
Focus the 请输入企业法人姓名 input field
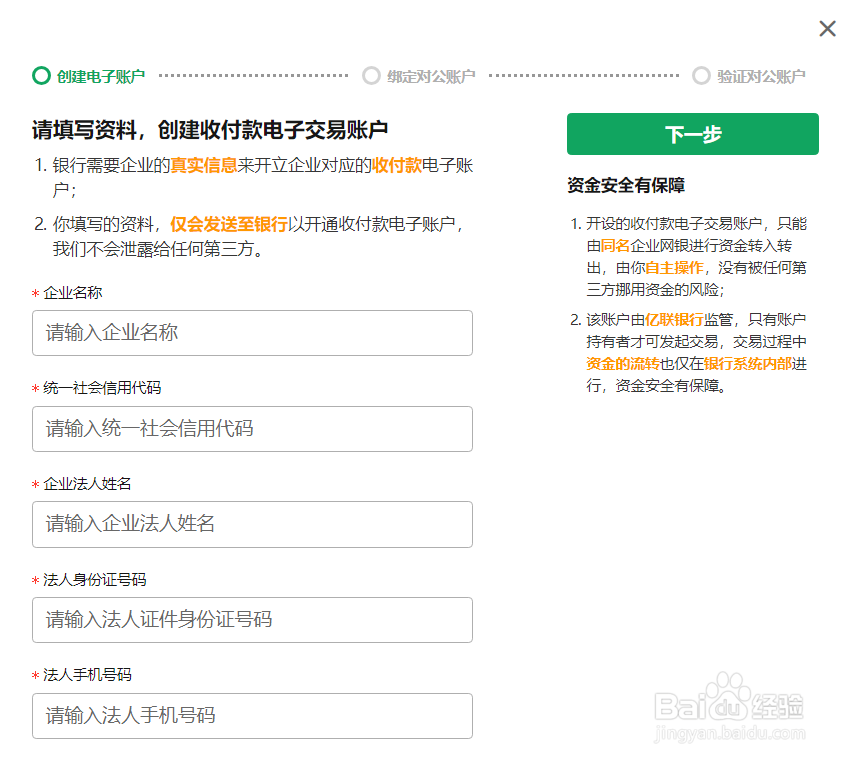[252, 524]
